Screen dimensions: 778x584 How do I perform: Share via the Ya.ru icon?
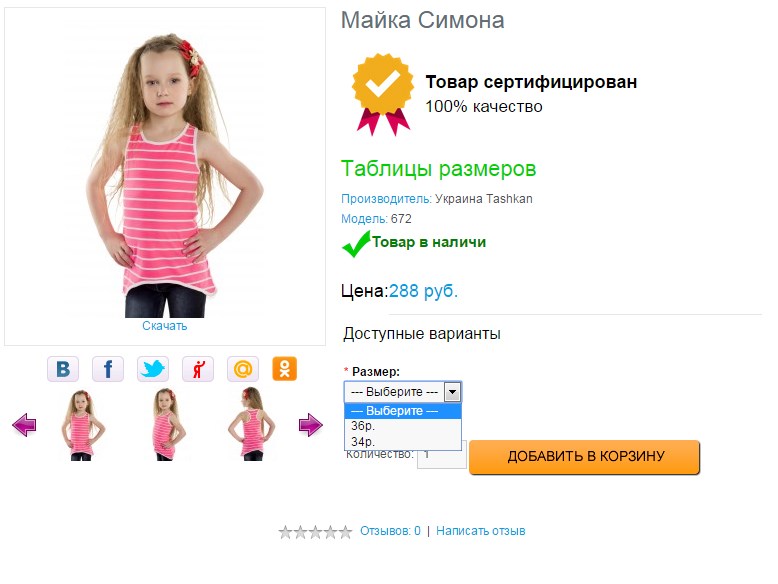pyautogui.click(x=198, y=369)
